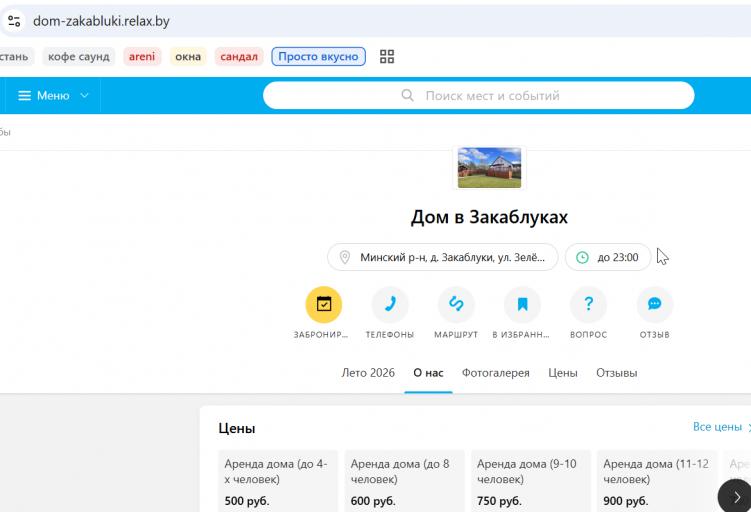Switch to the 'Фотогалерея' tab
Image resolution: width=751 pixels, height=512 pixels.
pyautogui.click(x=496, y=373)
